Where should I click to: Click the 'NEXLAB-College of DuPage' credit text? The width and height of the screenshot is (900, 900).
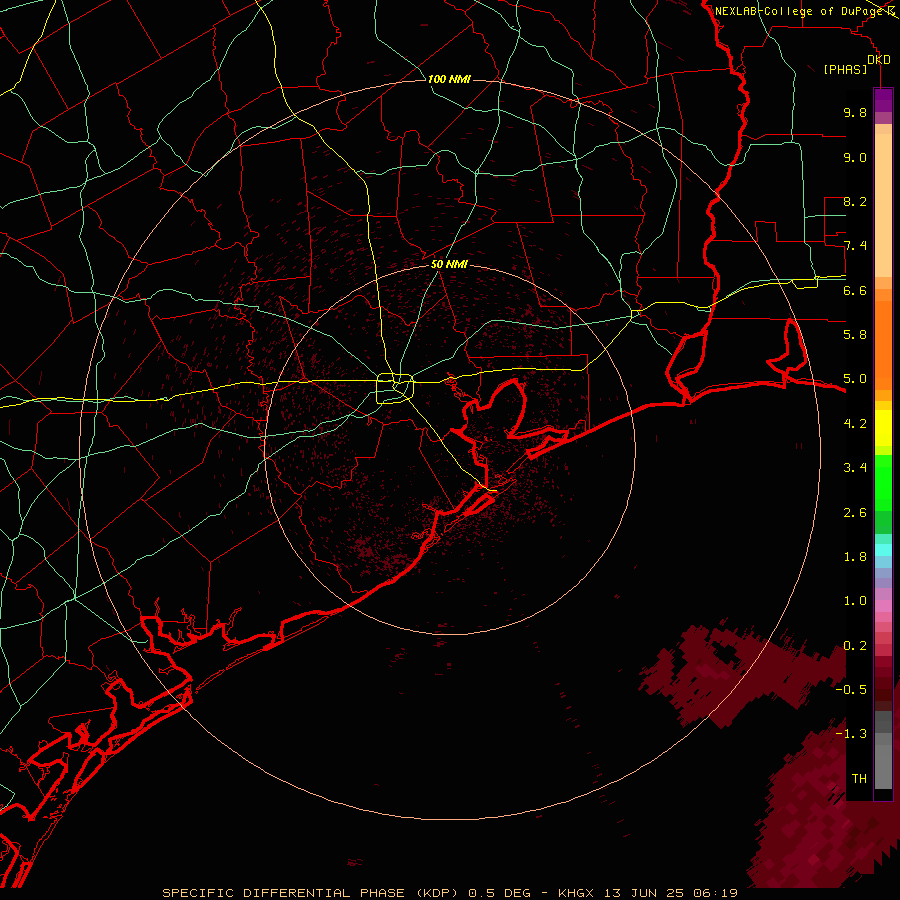coord(798,11)
